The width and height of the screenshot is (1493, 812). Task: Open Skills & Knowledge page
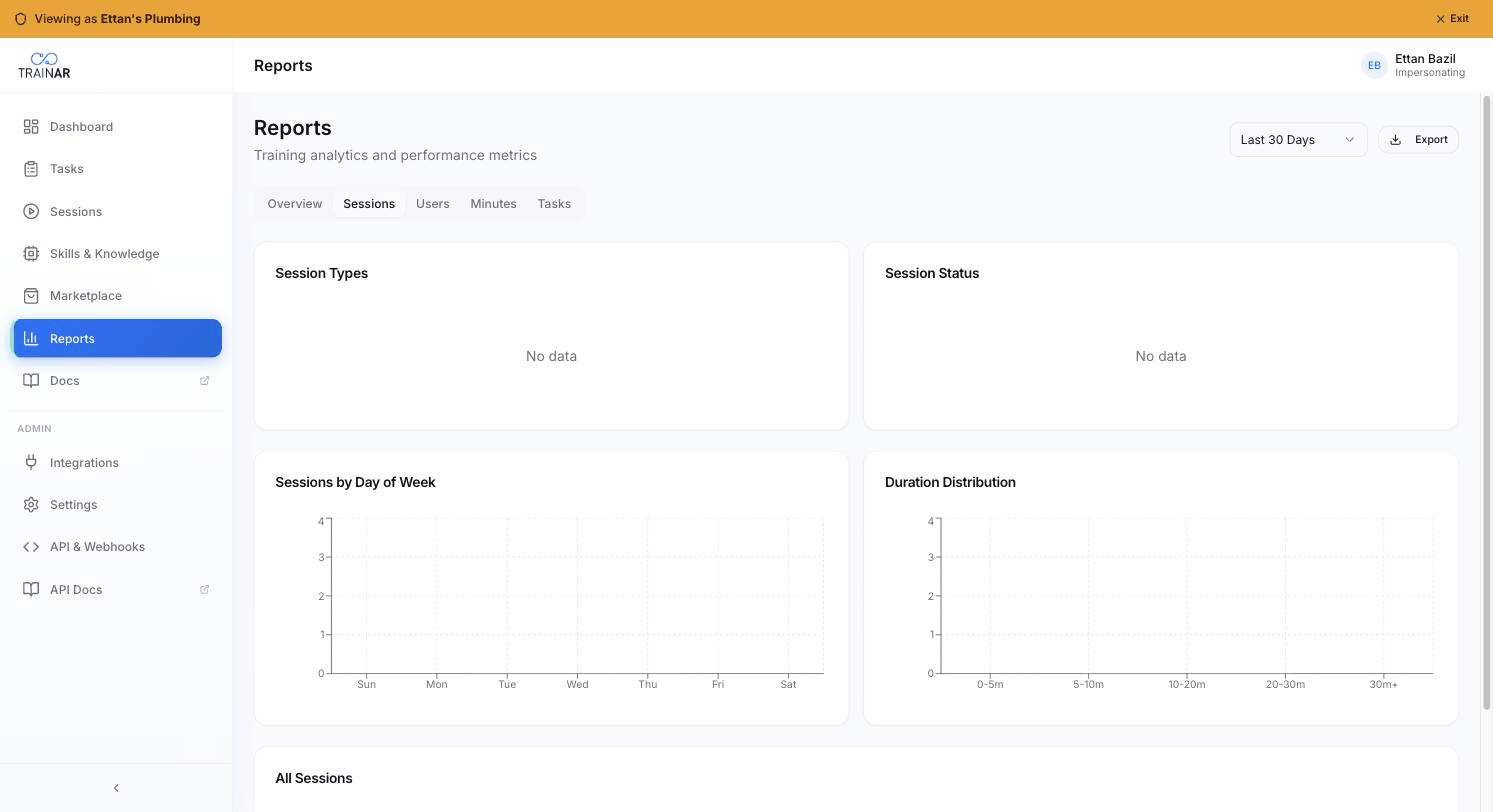click(x=117, y=254)
